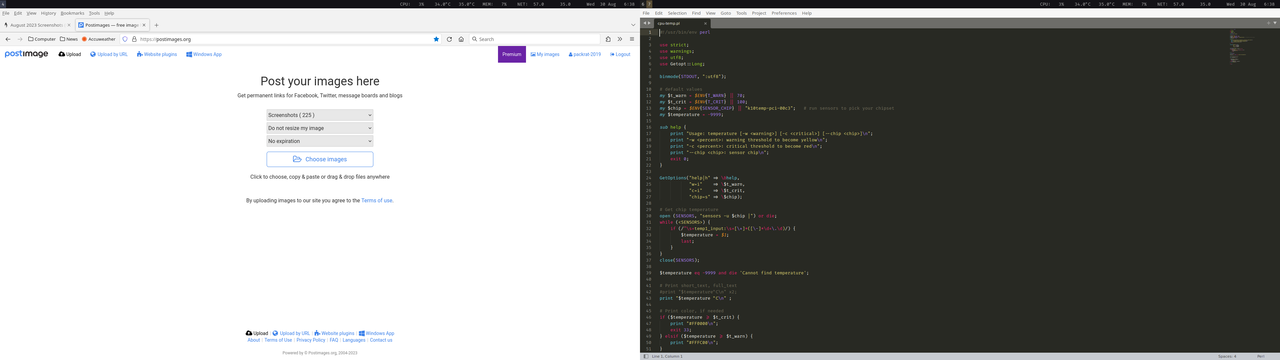Open Firefox Tools menu

94,13
